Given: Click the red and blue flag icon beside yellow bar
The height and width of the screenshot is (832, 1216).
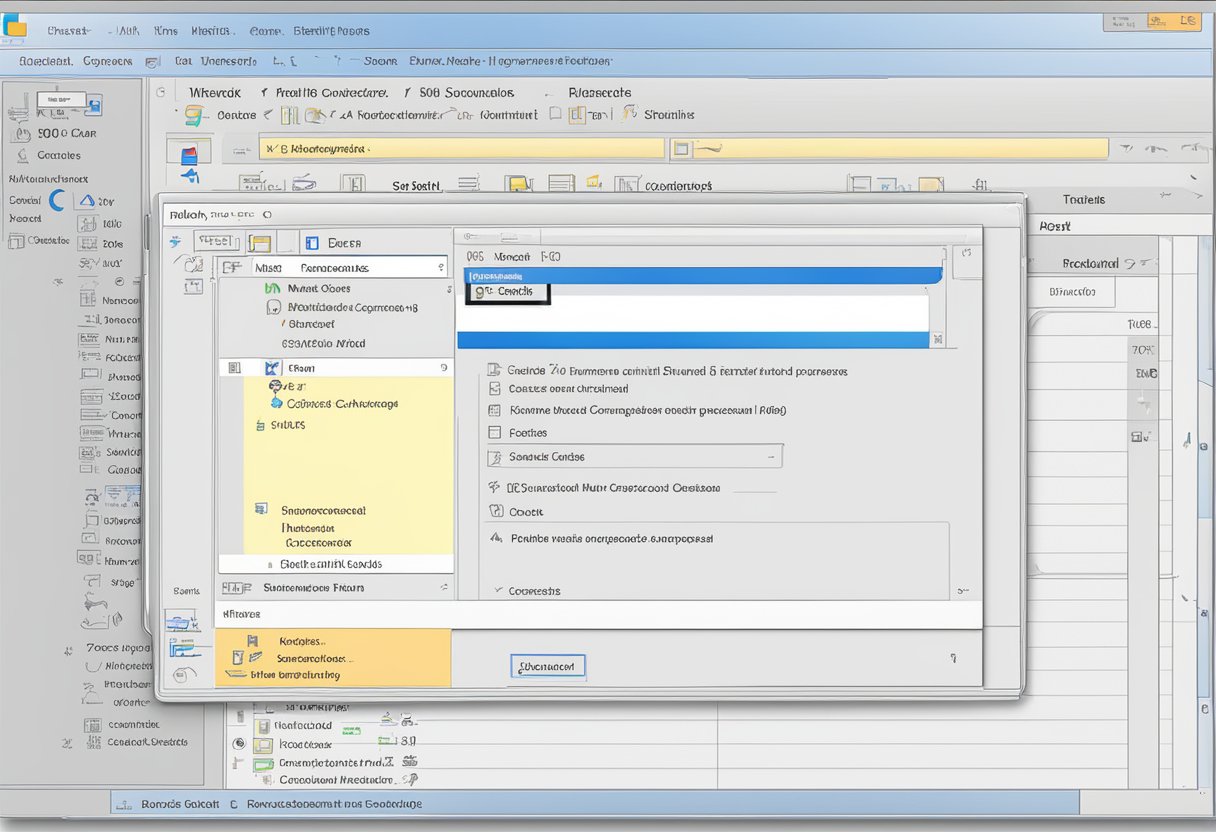Looking at the screenshot, I should pyautogui.click(x=188, y=154).
